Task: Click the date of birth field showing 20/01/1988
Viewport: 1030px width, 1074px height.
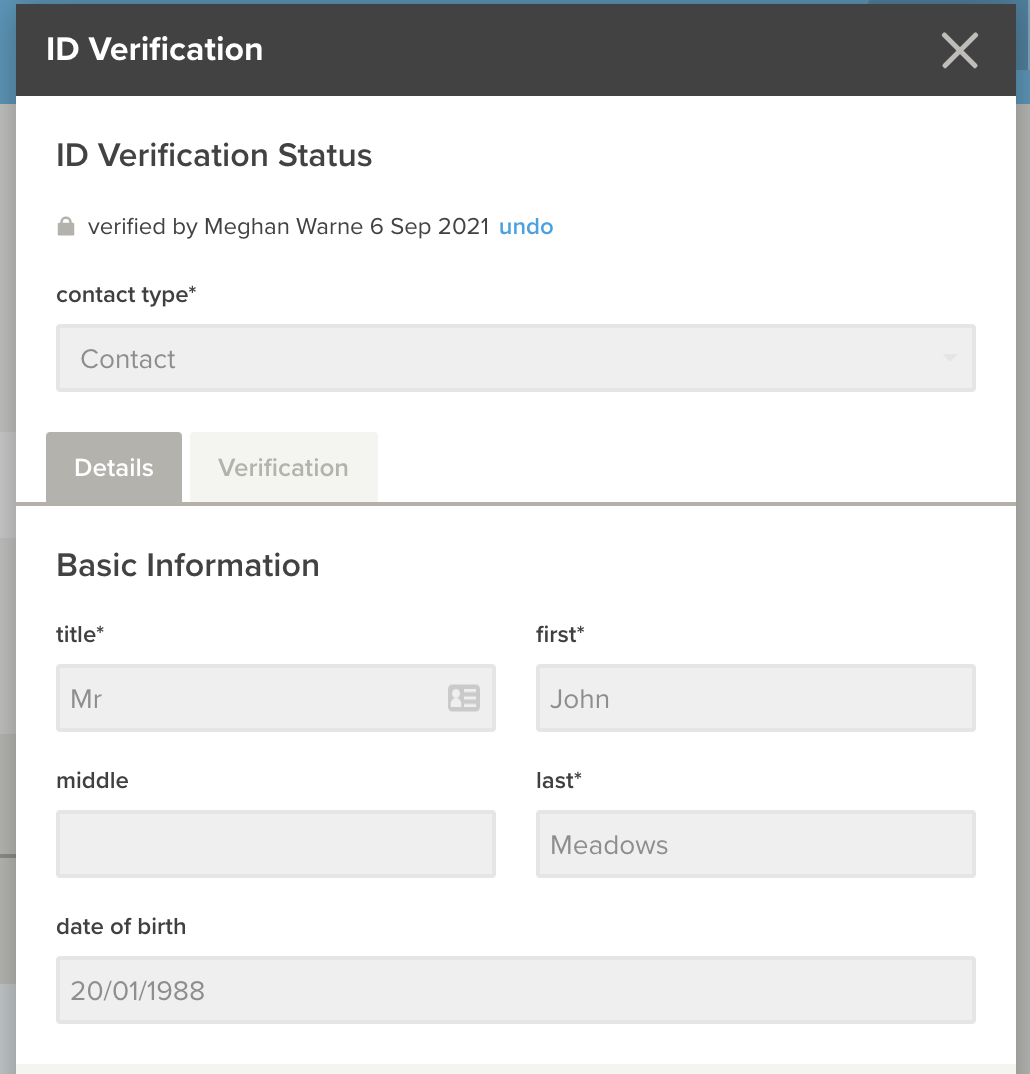Action: [516, 990]
